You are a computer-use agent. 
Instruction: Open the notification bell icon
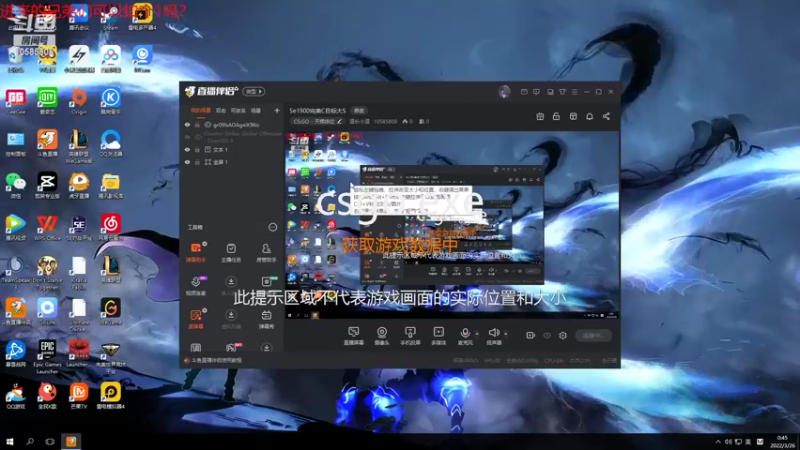coord(589,116)
